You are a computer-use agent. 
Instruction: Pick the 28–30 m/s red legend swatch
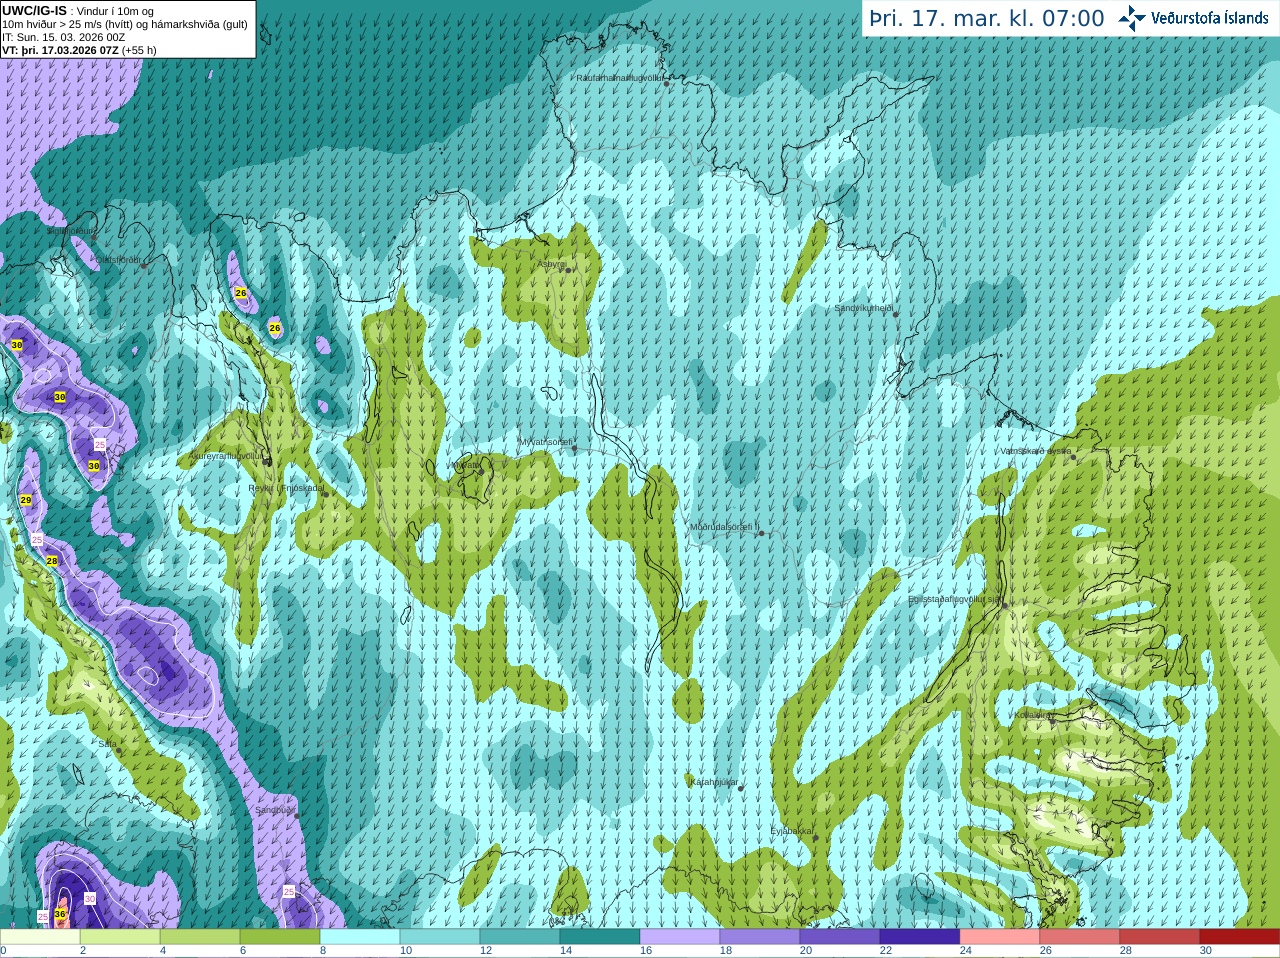(1160, 937)
